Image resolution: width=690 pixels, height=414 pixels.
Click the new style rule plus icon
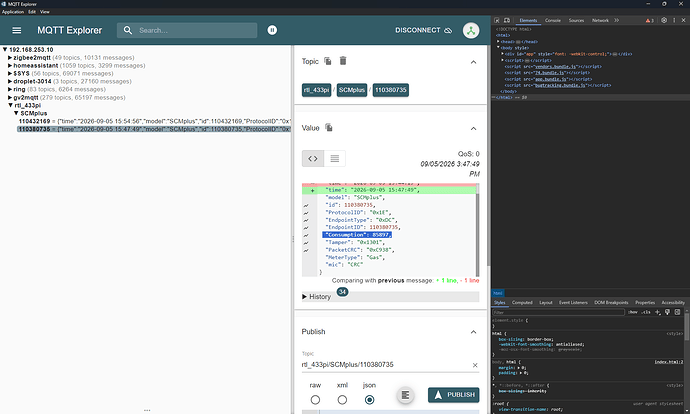(657, 312)
